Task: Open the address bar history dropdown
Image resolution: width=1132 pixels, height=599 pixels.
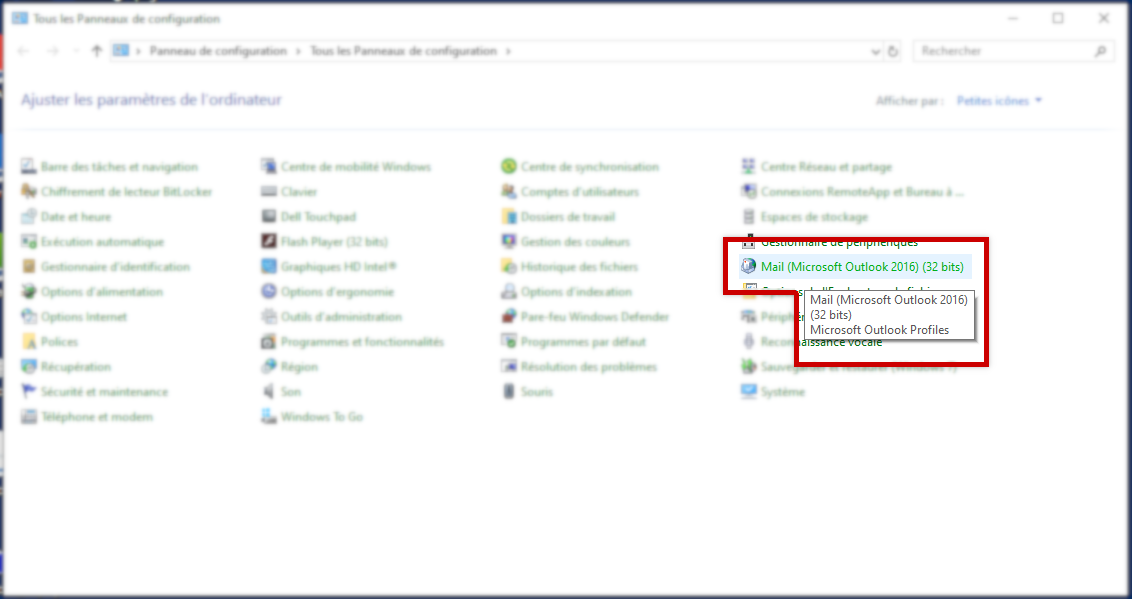Action: coord(876,51)
